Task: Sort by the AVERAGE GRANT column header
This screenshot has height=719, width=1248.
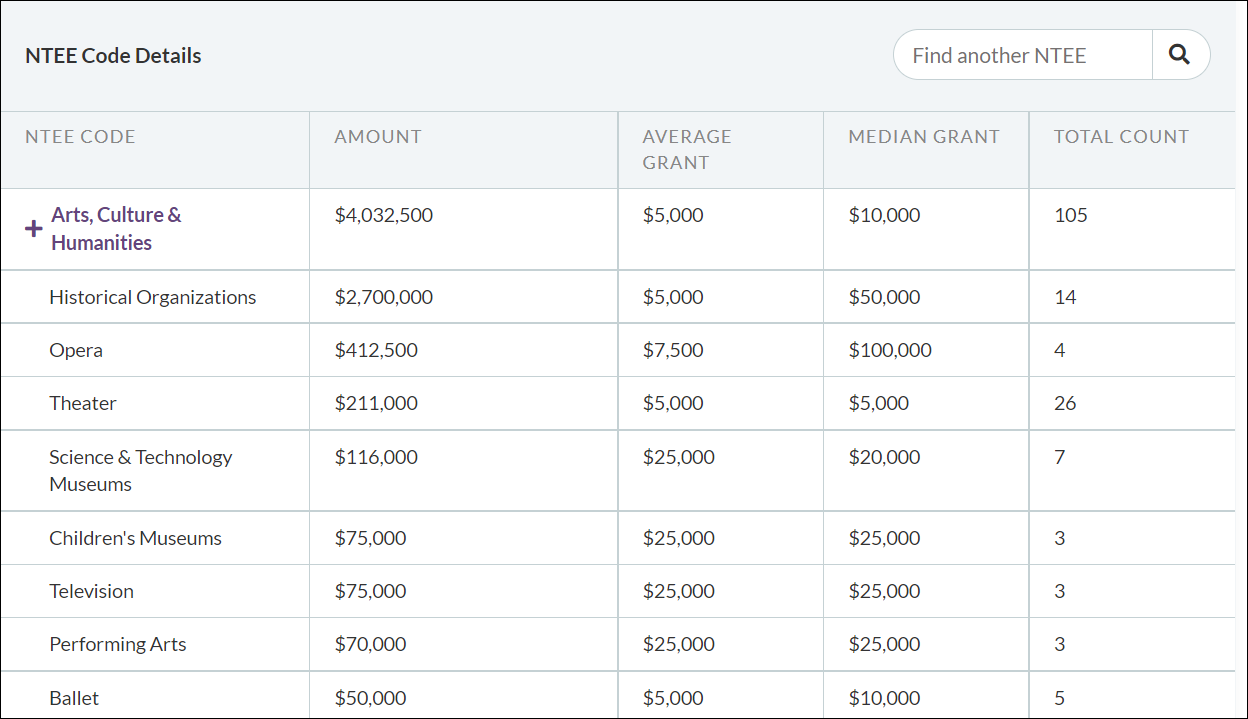Action: (x=687, y=147)
